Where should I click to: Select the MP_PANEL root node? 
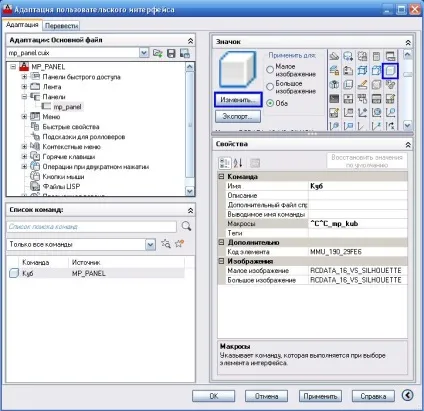point(48,67)
